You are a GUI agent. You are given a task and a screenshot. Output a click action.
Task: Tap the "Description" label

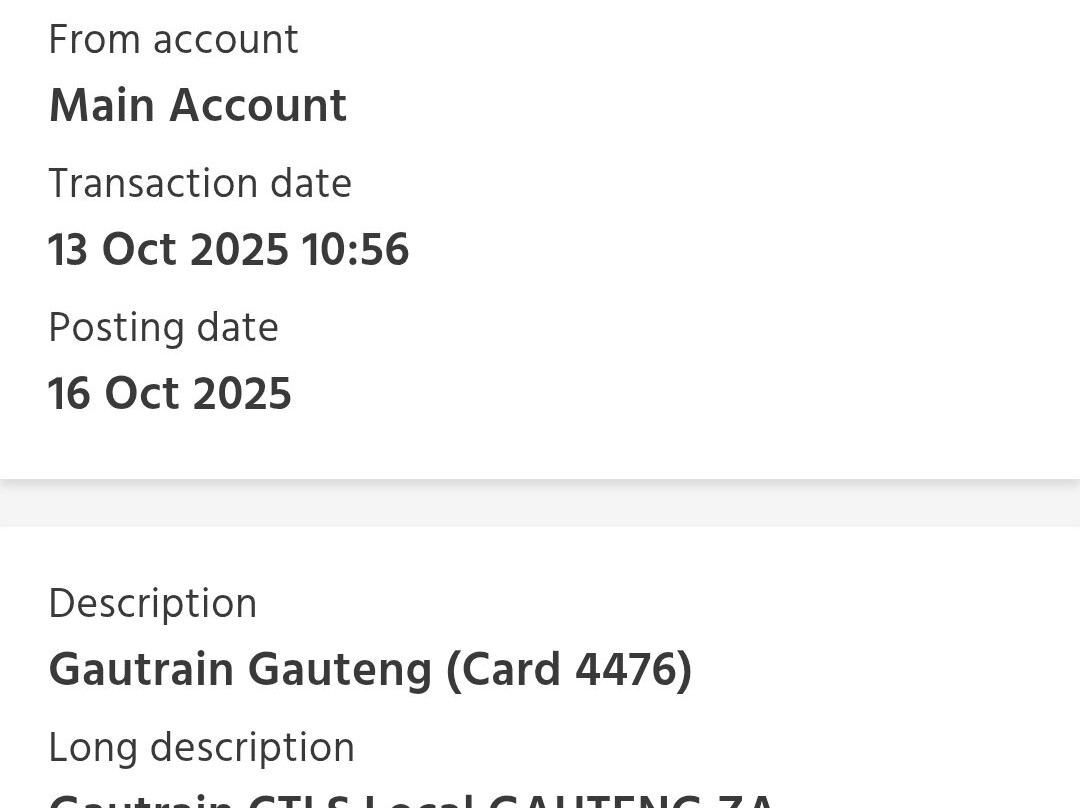click(152, 604)
